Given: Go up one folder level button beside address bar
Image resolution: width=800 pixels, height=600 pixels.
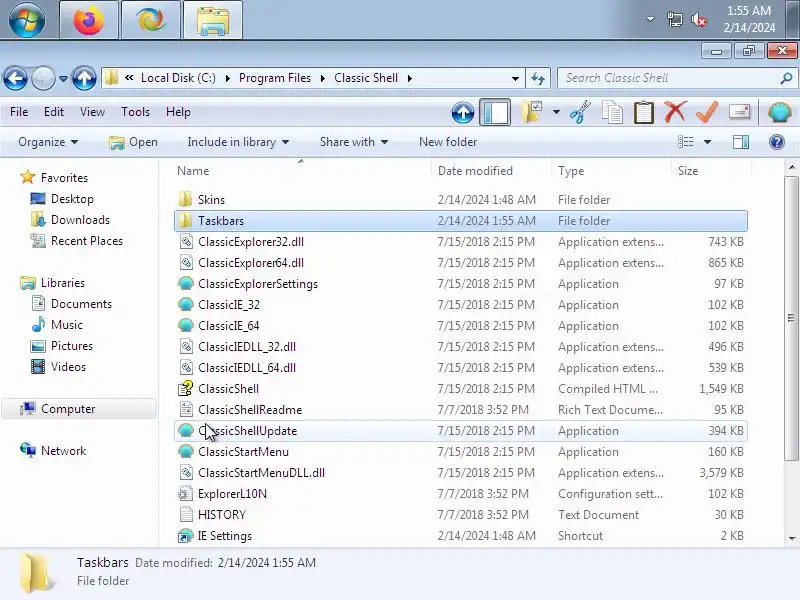Looking at the screenshot, I should click(x=84, y=79).
